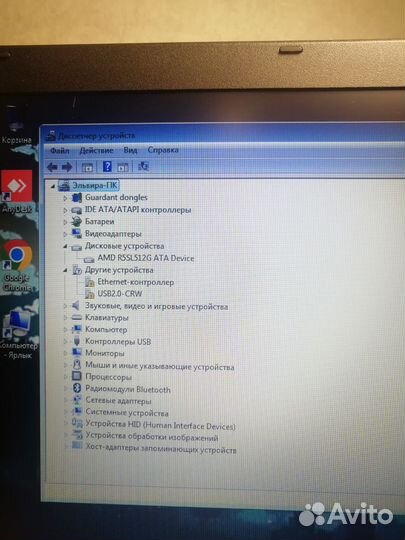Click the Процессоры chip icon
Image resolution: width=405 pixels, height=540 pixels.
[76, 376]
